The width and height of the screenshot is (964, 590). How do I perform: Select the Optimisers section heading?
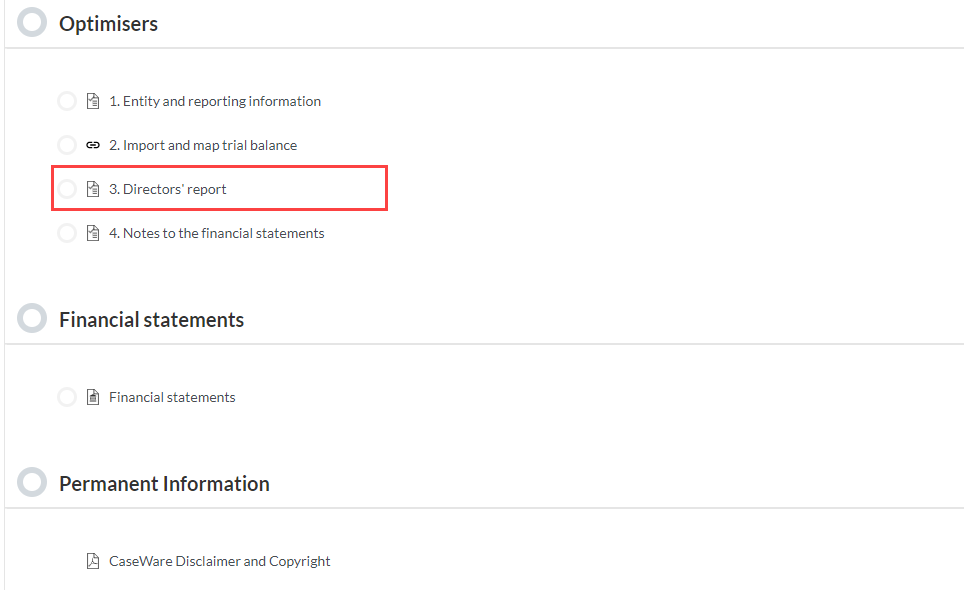coord(108,23)
